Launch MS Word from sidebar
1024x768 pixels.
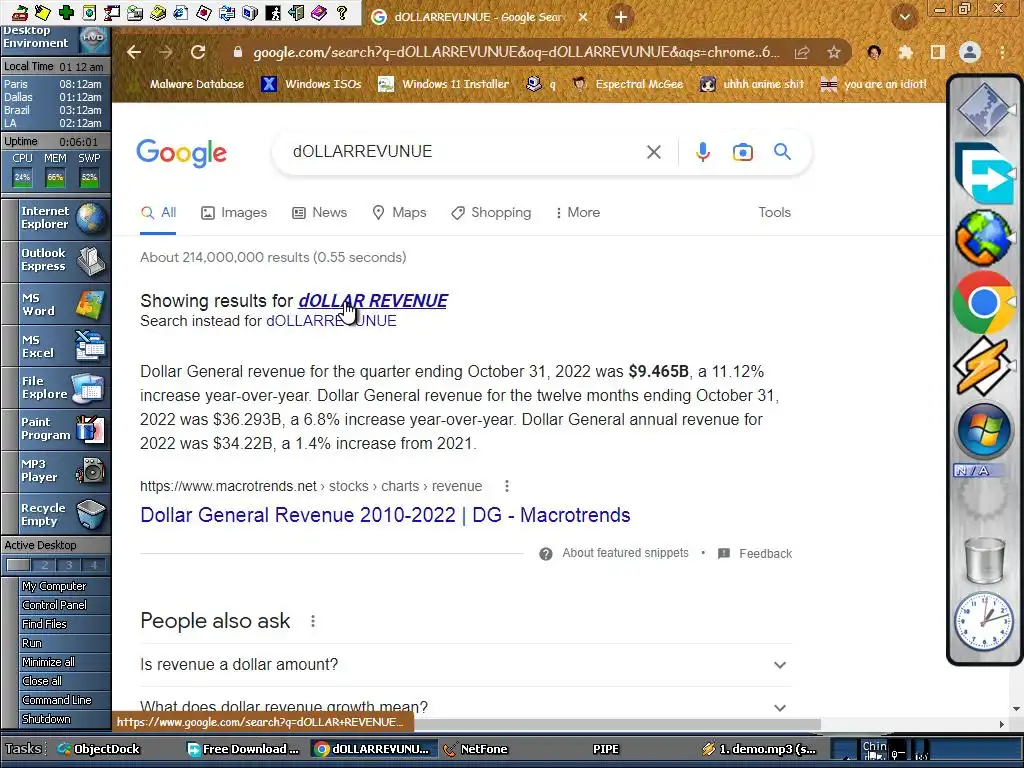click(56, 304)
